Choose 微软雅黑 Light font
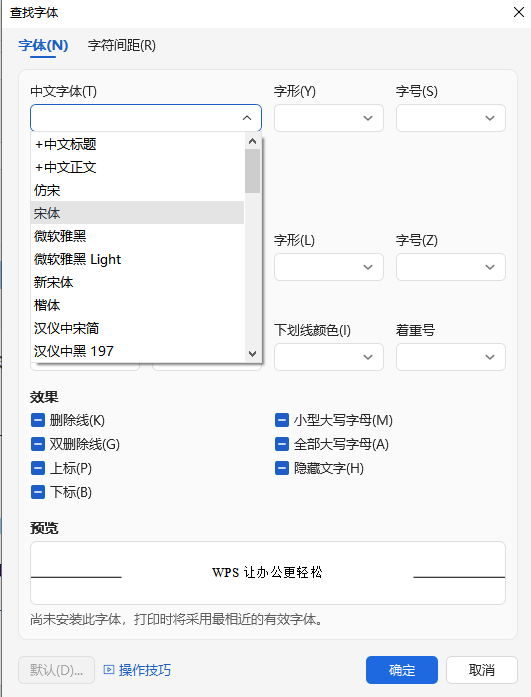The height and width of the screenshot is (697, 531). pyautogui.click(x=138, y=259)
